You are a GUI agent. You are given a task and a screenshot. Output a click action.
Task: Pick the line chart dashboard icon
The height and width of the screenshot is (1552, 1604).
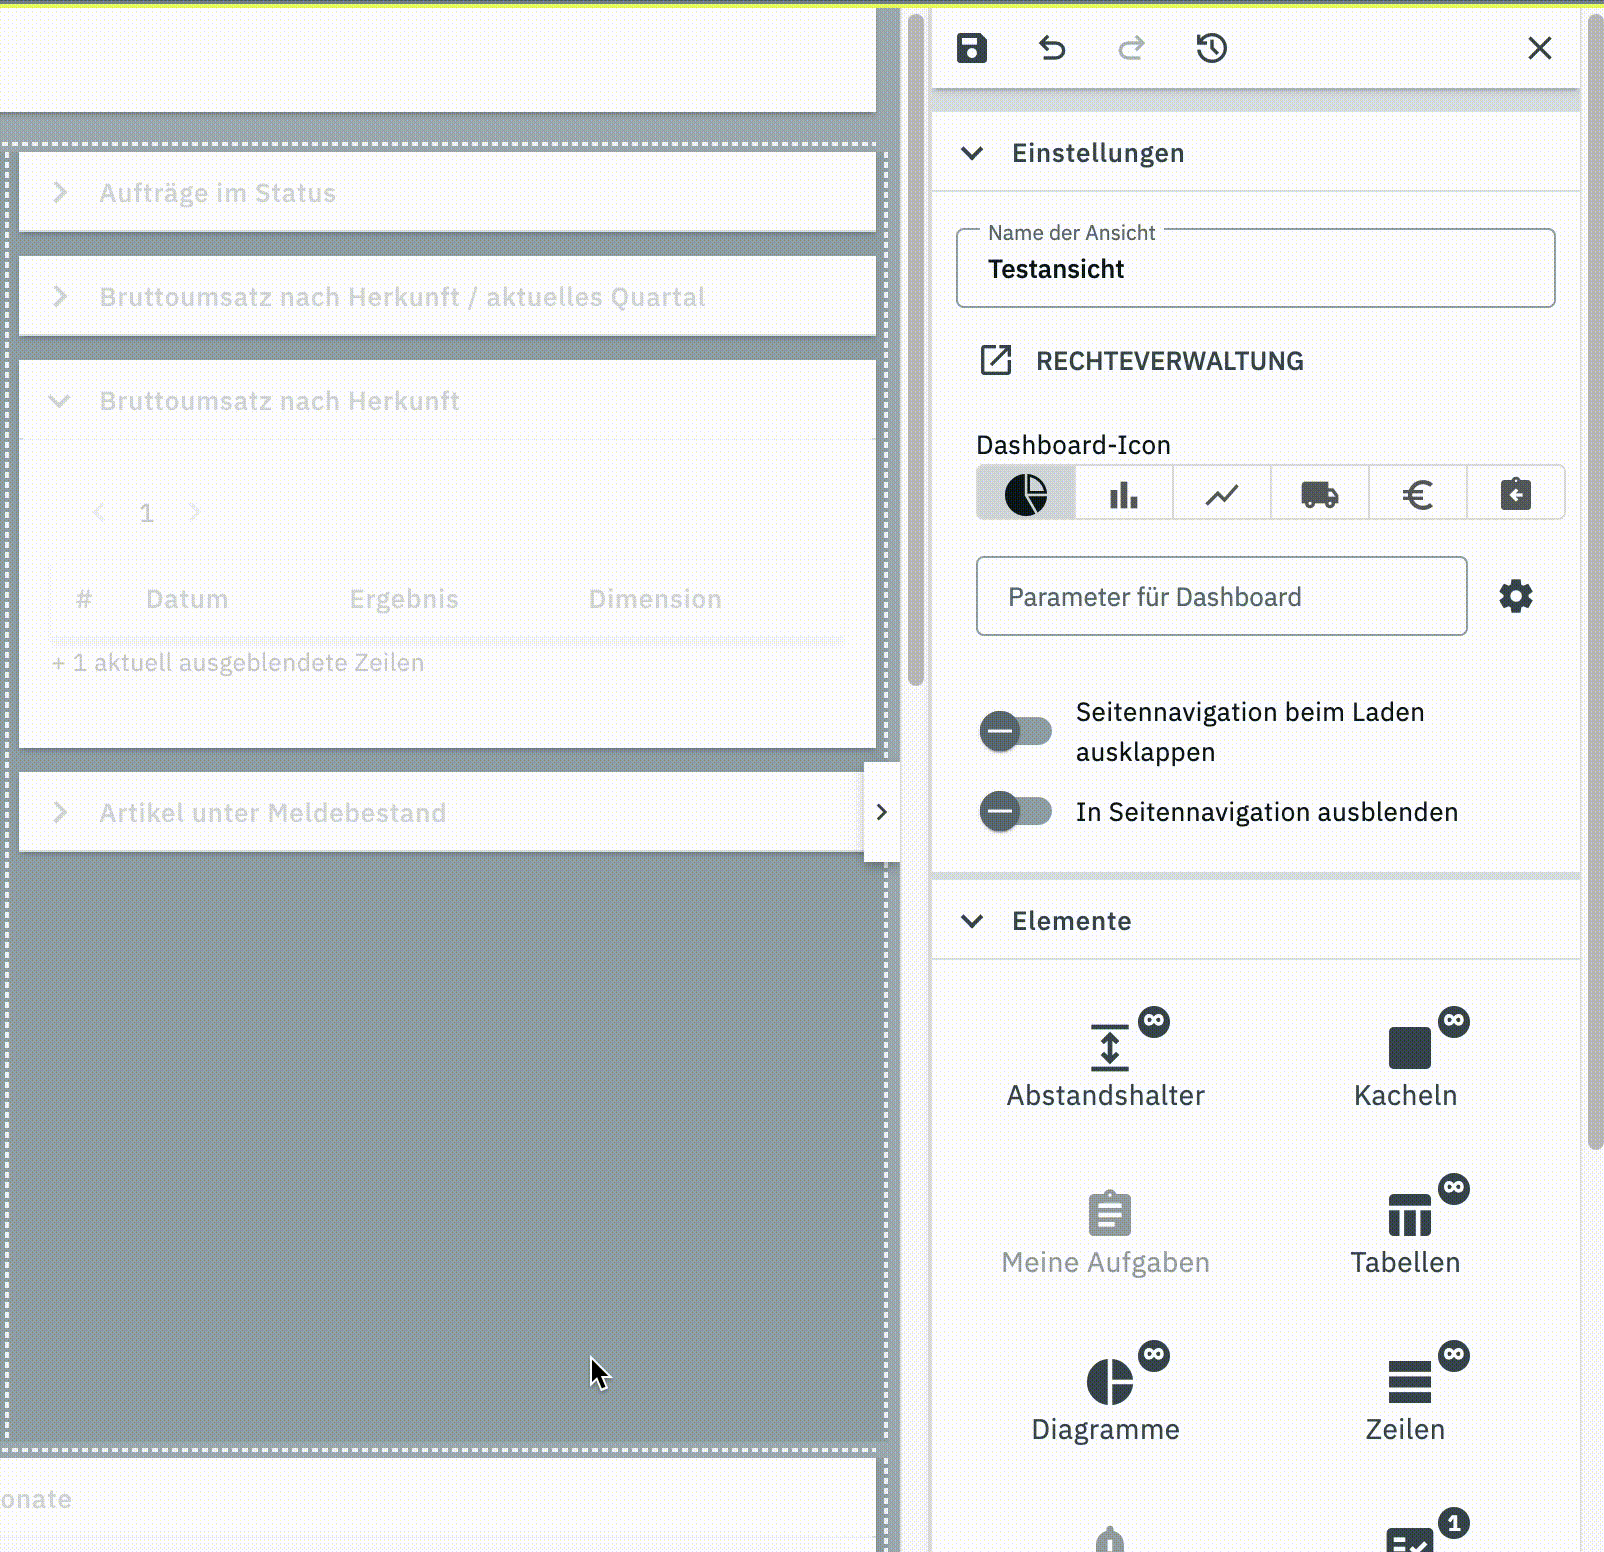[x=1221, y=494]
